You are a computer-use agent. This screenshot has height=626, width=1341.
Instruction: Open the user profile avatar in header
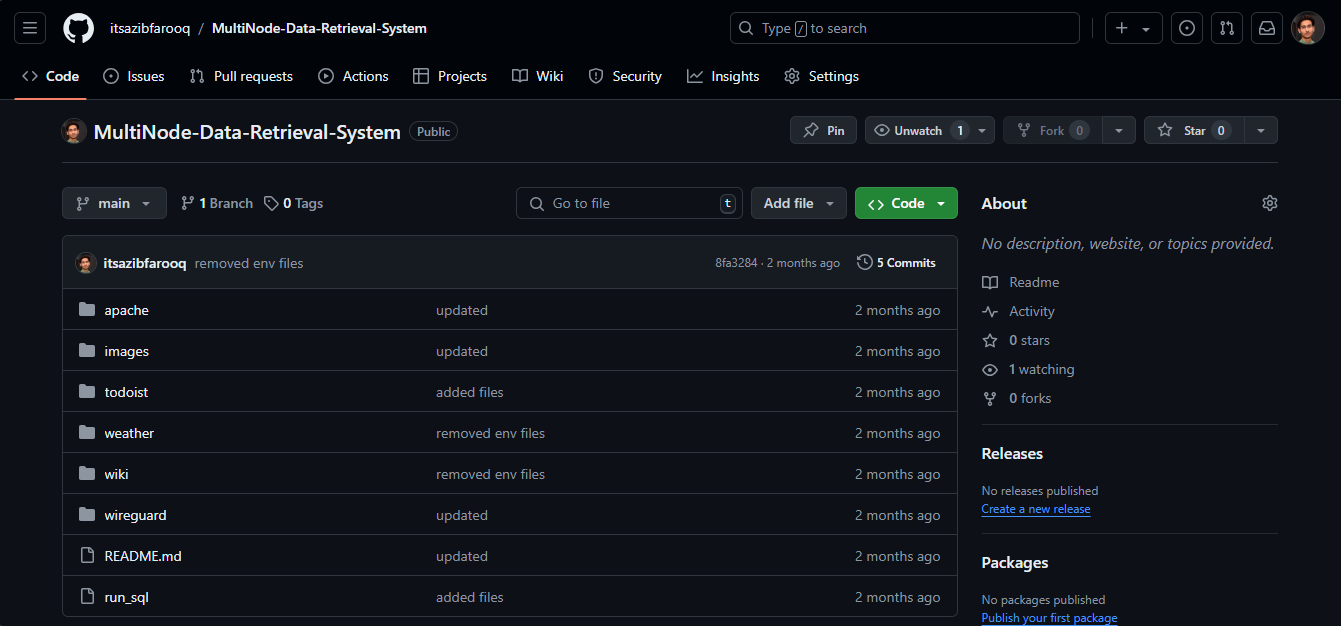tap(1307, 28)
